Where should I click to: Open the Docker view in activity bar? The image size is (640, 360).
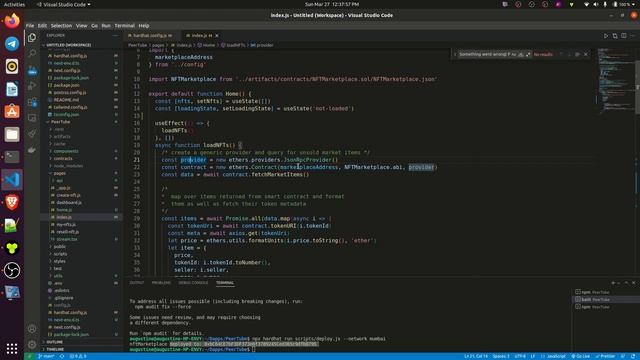click(x=32, y=150)
